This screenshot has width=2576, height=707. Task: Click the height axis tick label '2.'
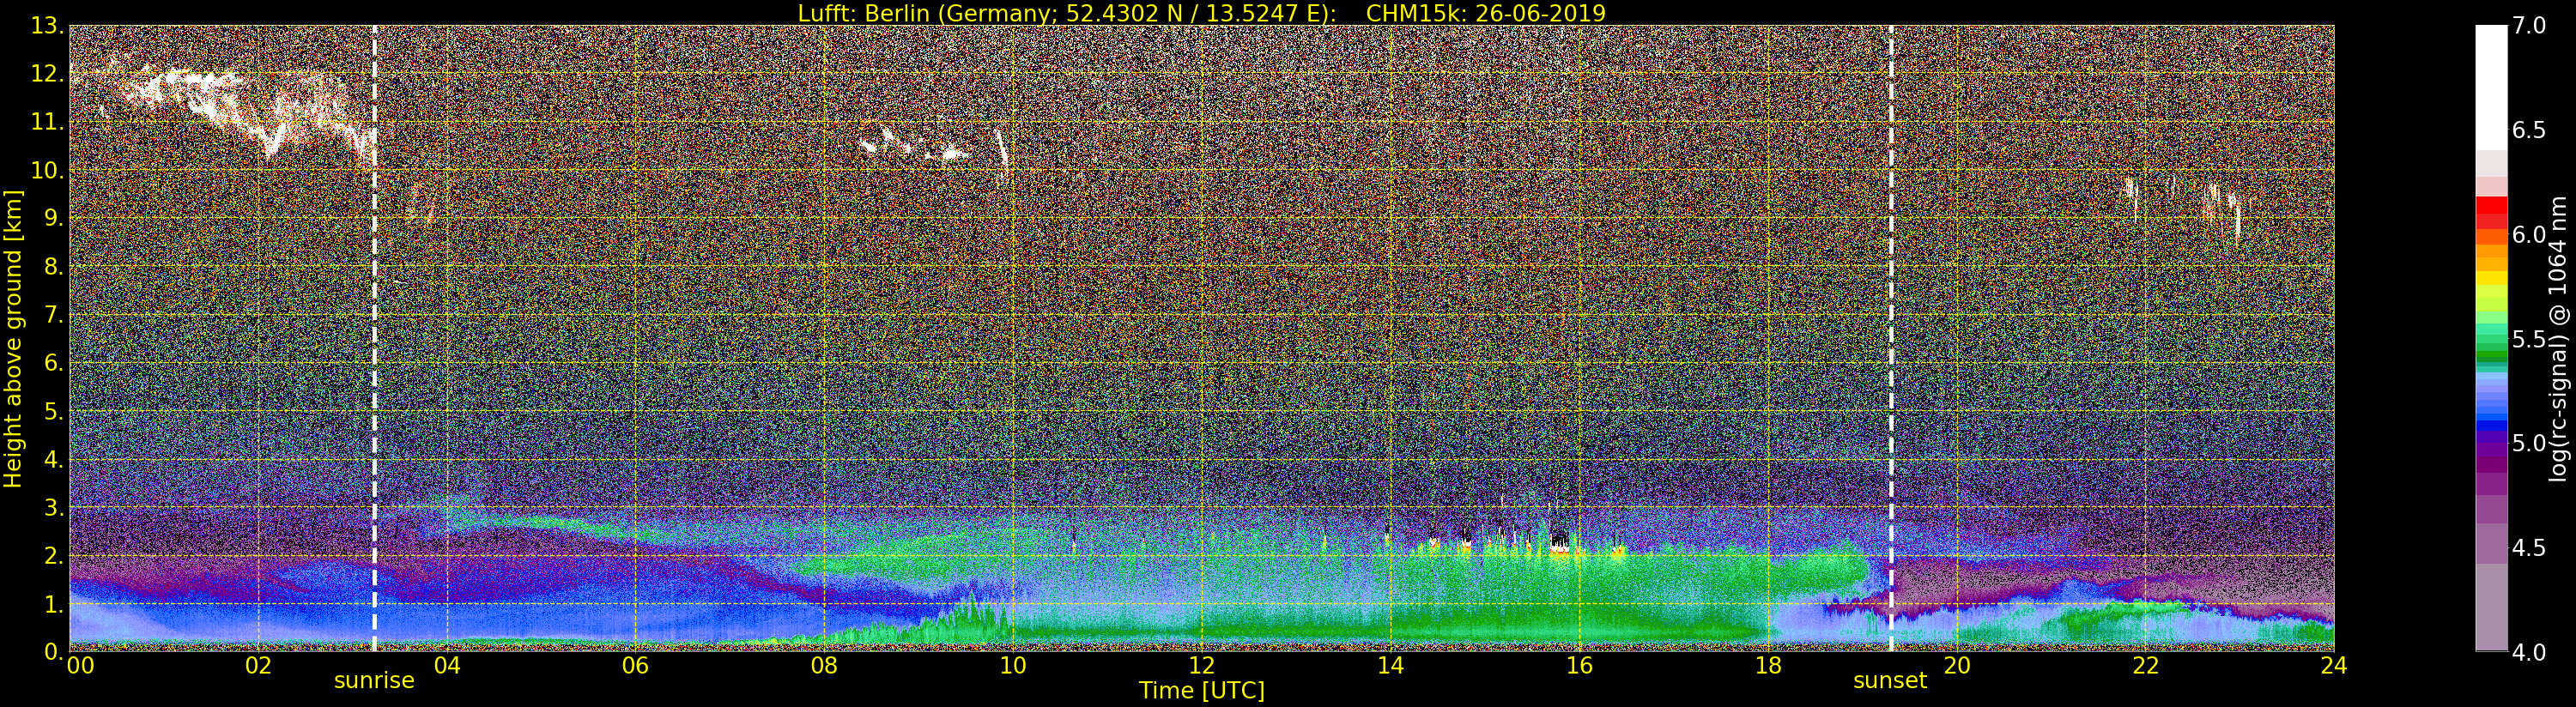[53, 555]
